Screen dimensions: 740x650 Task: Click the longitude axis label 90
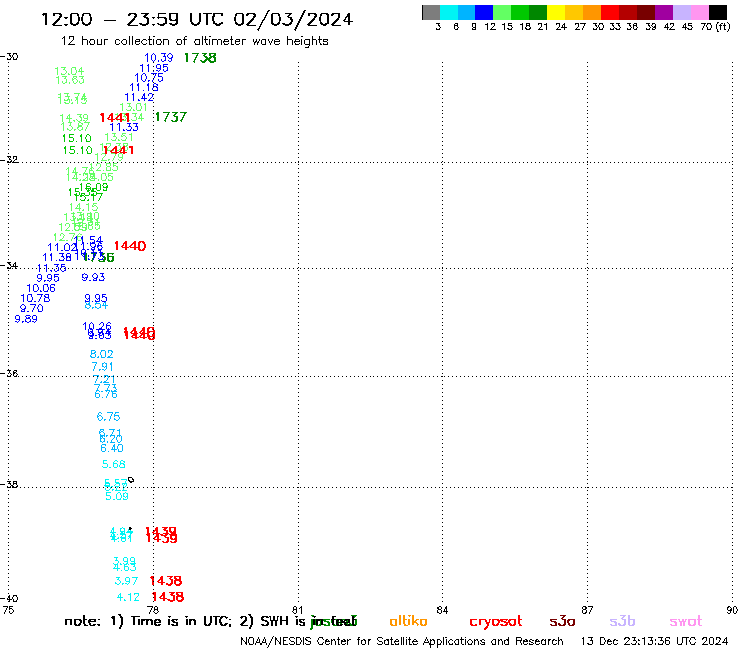tap(732, 610)
